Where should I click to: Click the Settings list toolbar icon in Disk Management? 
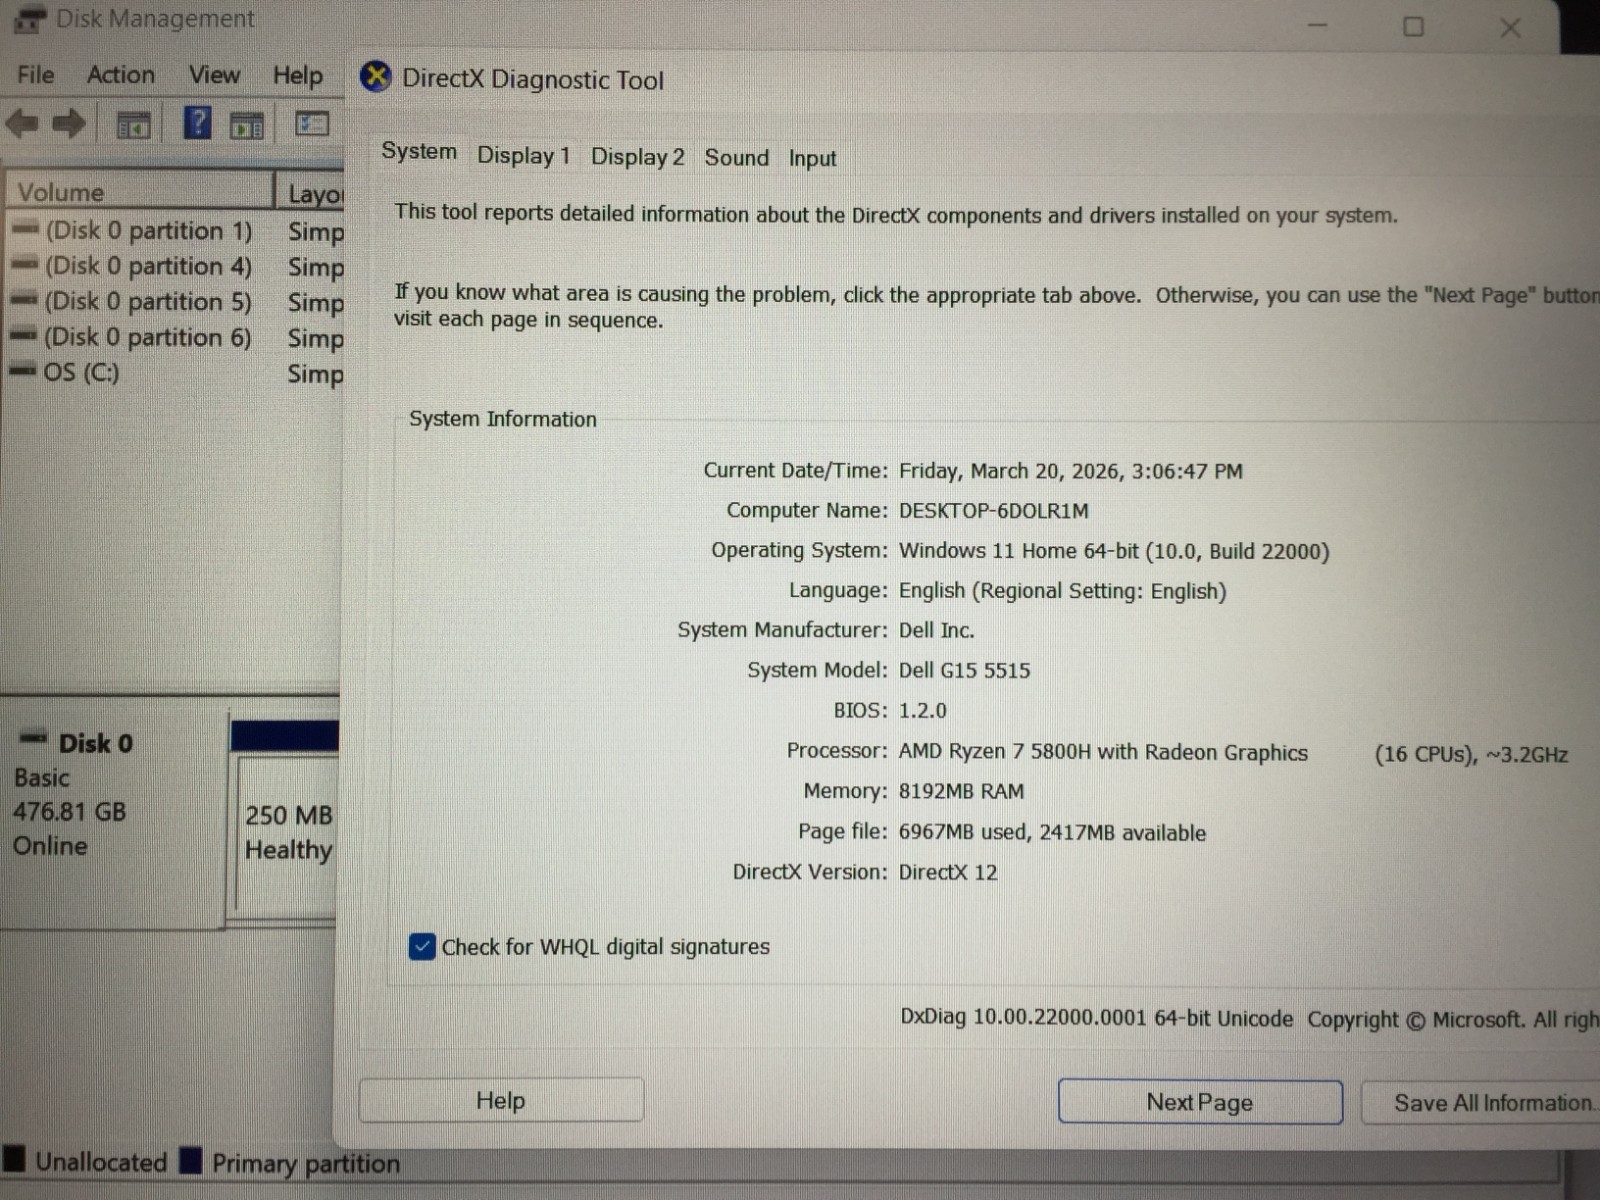(x=311, y=124)
